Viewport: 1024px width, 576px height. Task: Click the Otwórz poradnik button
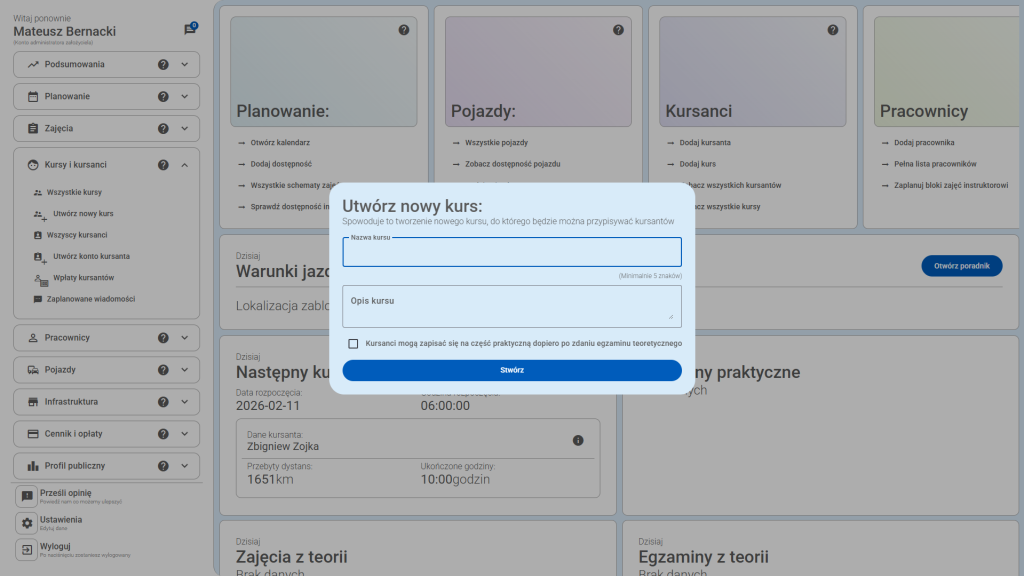coord(961,266)
